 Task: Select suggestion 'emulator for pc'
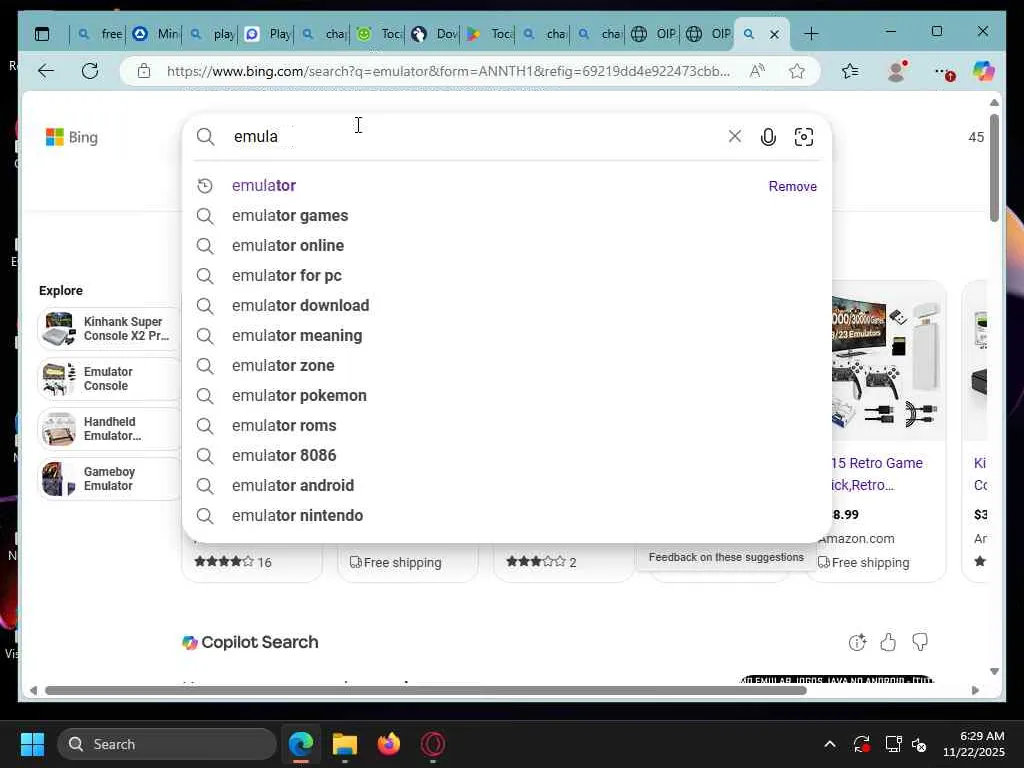[506, 276]
